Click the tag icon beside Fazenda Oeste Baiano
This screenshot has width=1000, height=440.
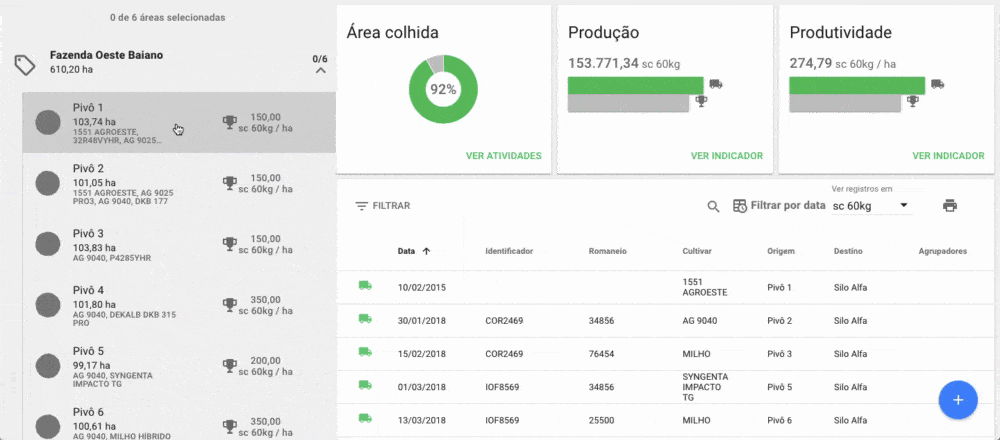point(25,65)
